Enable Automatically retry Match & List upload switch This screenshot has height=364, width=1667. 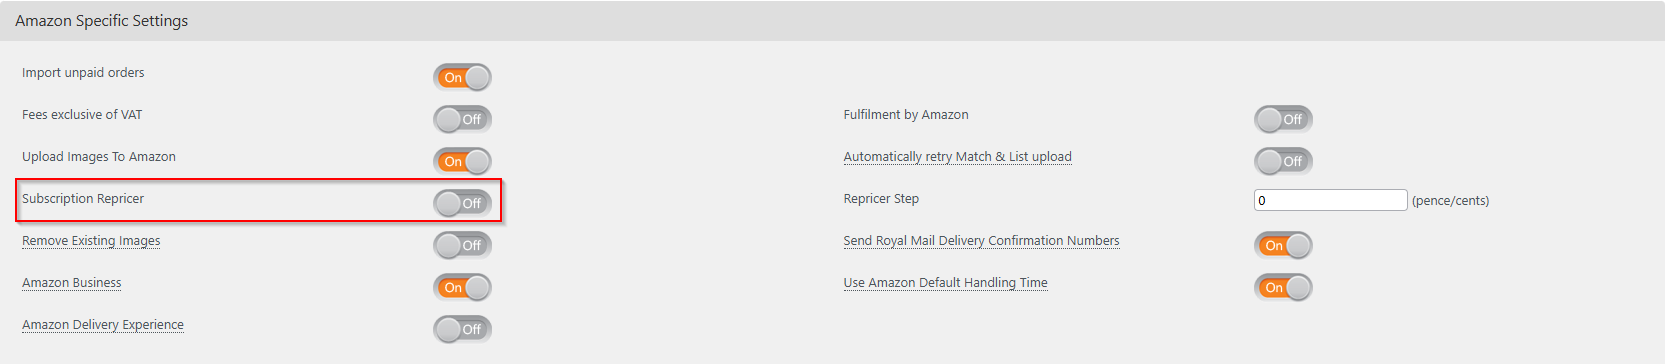pos(1283,161)
